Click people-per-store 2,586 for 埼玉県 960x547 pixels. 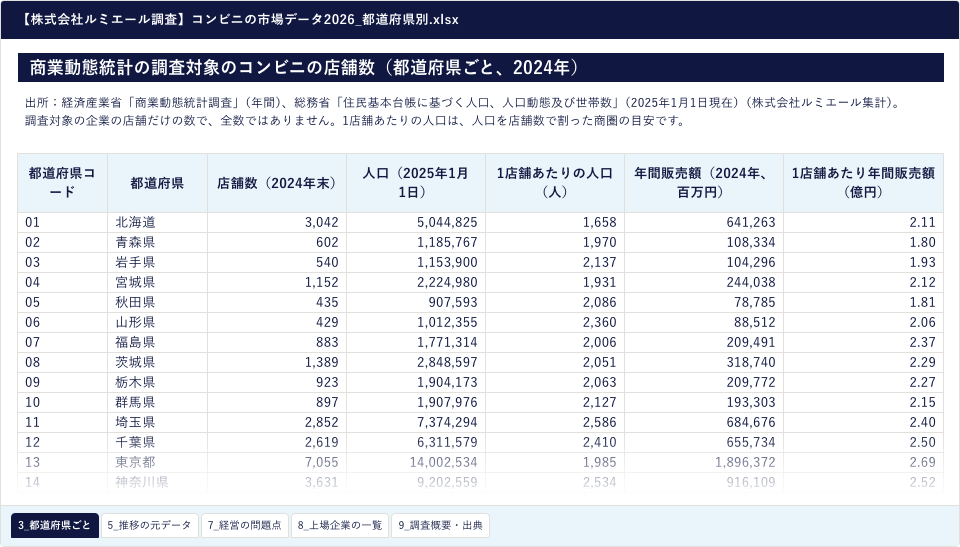coord(555,423)
